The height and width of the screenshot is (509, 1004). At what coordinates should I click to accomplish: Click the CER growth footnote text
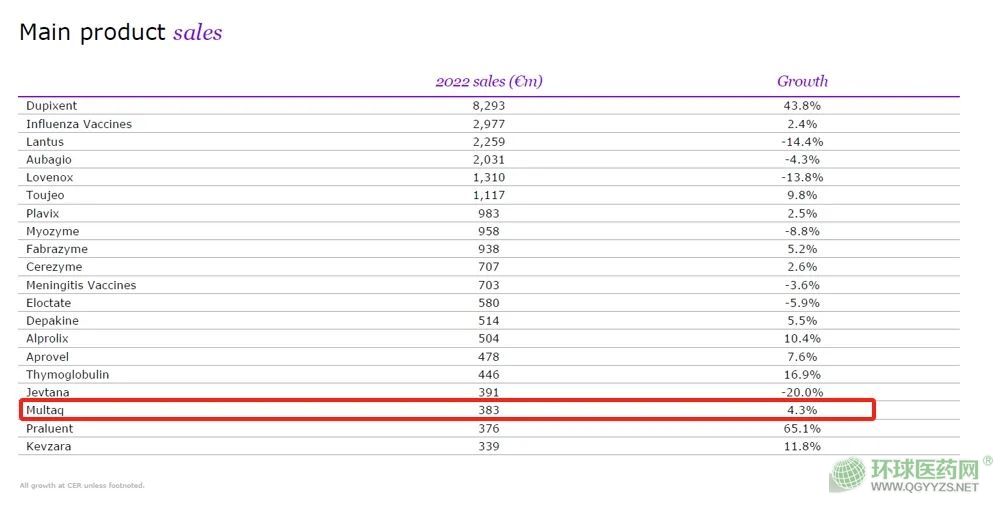(x=82, y=486)
